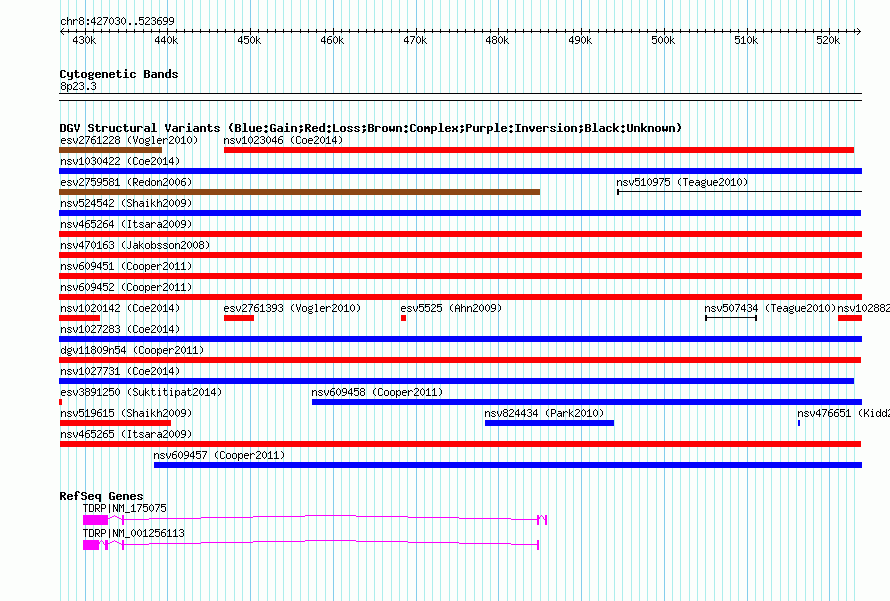Image resolution: width=890 pixels, height=601 pixels.
Task: Click the tiny esv3891250 (Suktitipat2014) red marker
Action: coord(61,402)
